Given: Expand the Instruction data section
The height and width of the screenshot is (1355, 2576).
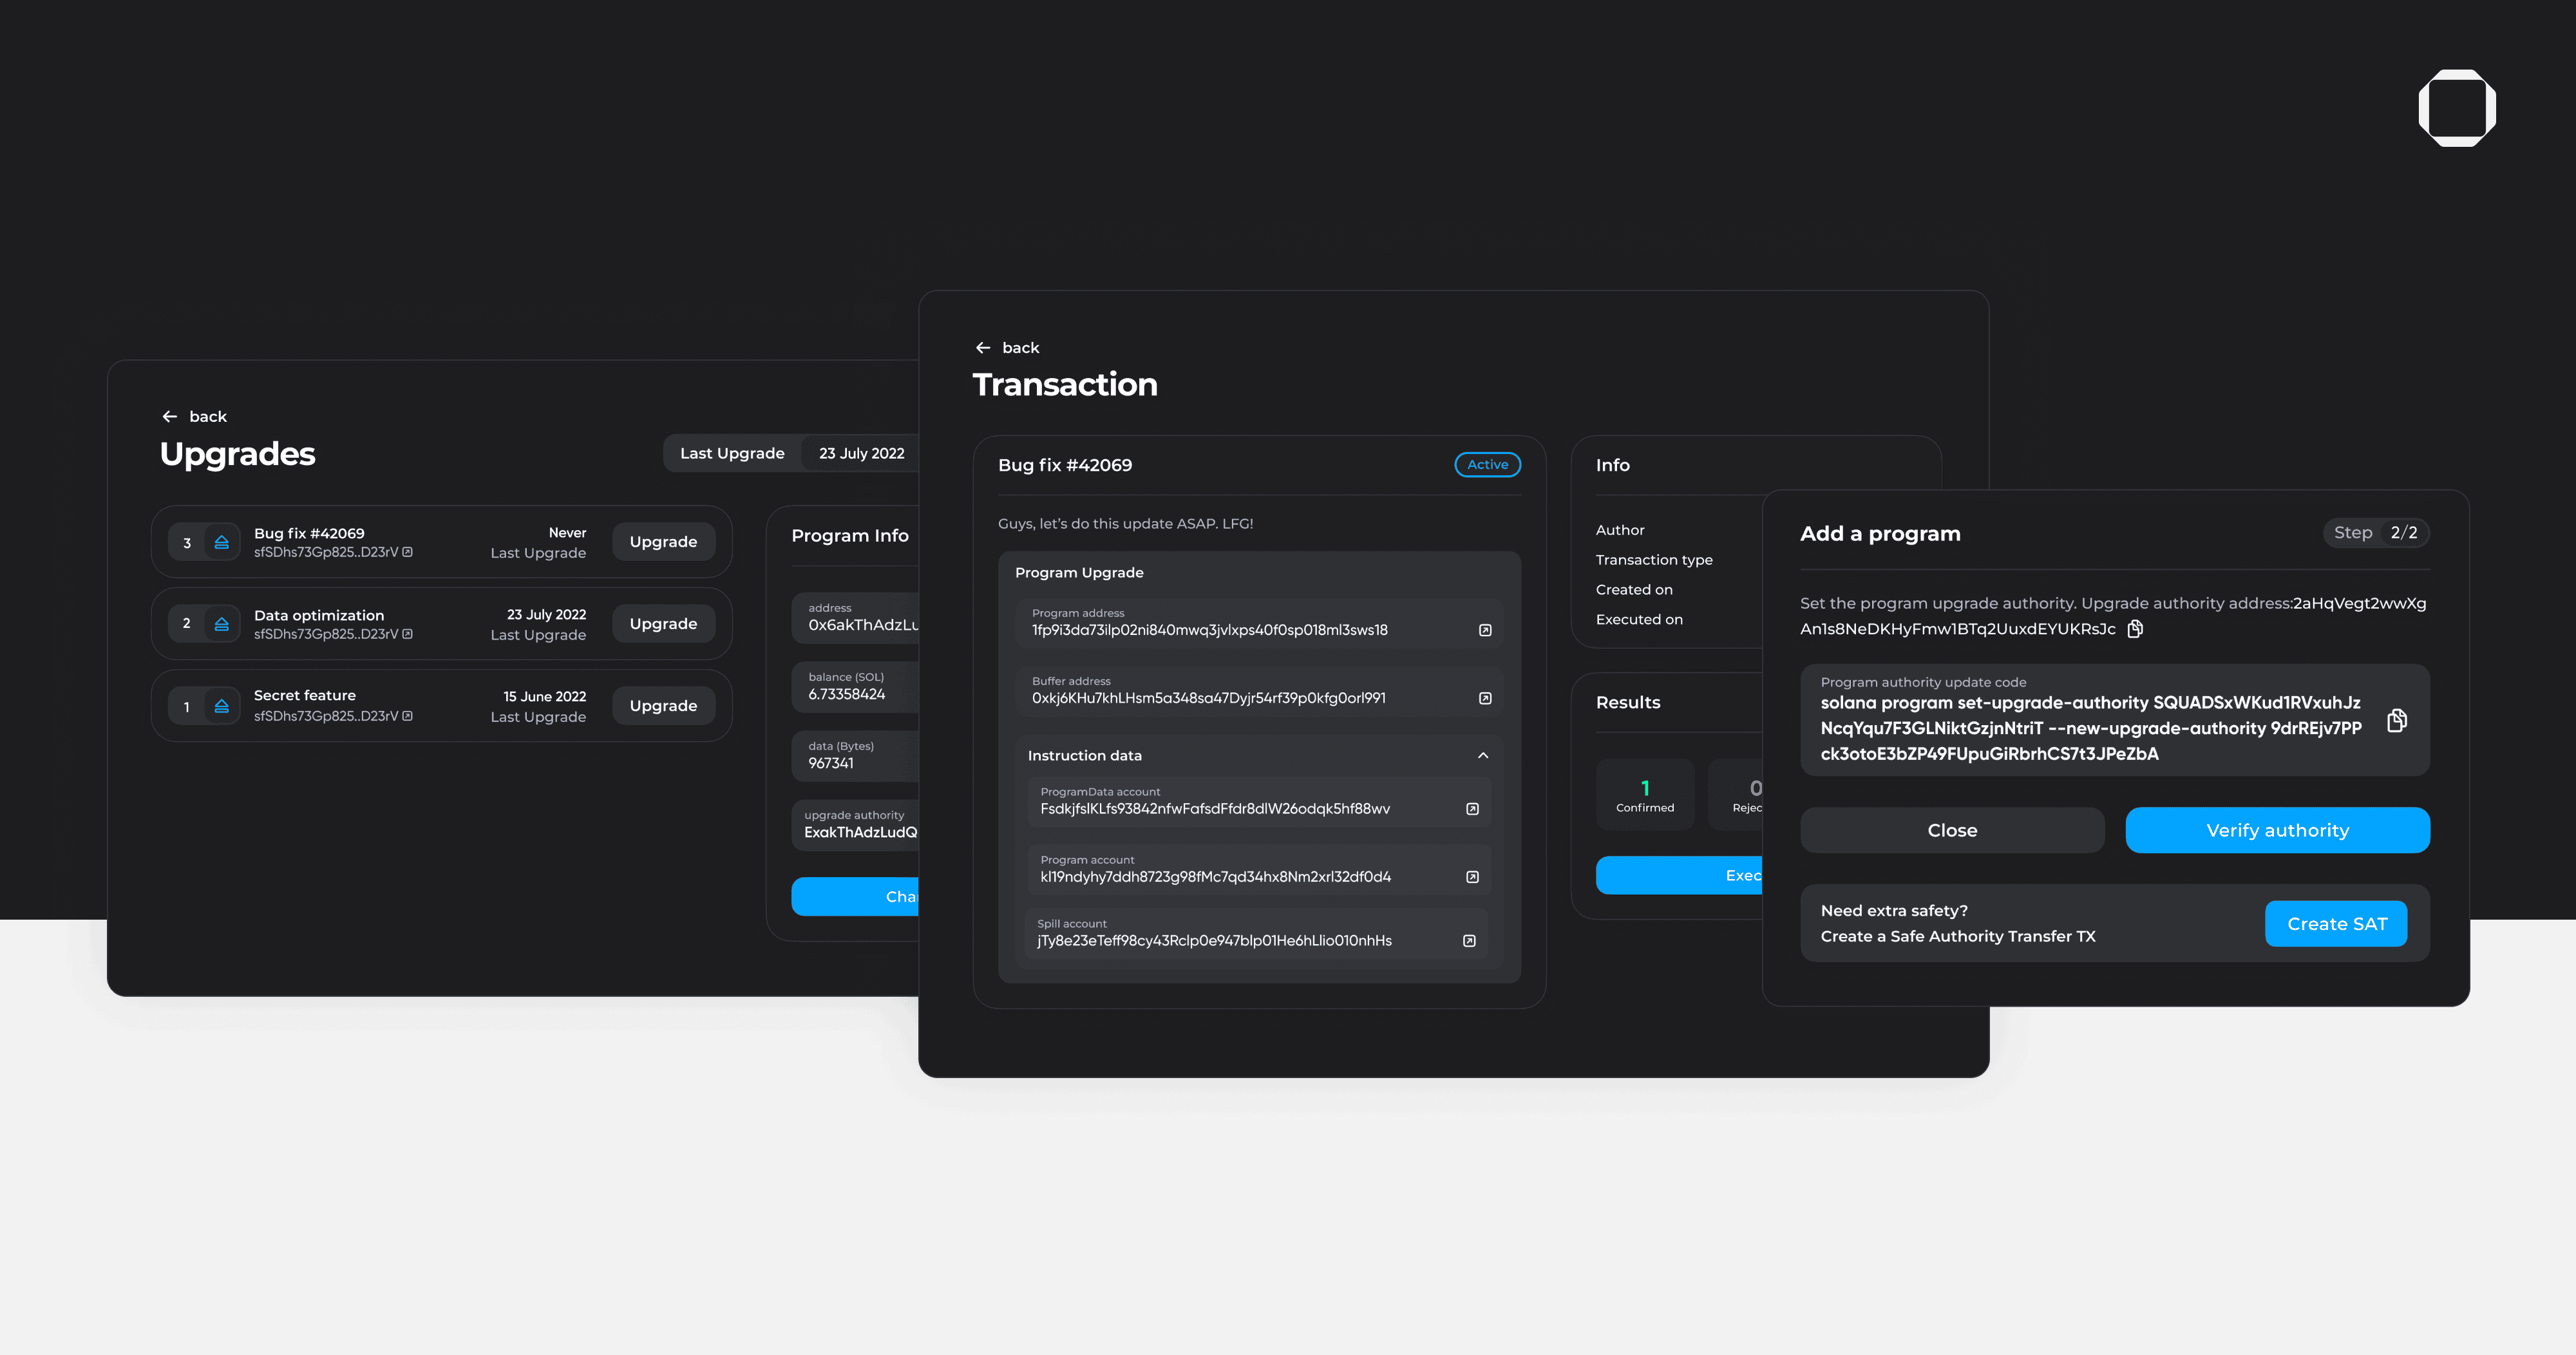Looking at the screenshot, I should coord(1481,753).
